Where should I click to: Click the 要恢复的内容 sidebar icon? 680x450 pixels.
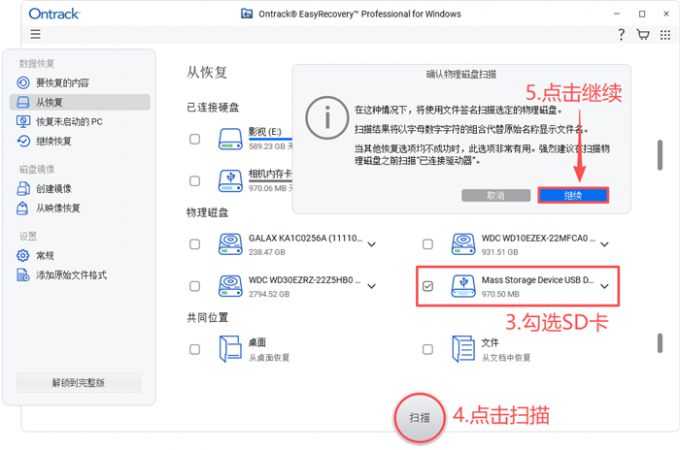(x=23, y=82)
